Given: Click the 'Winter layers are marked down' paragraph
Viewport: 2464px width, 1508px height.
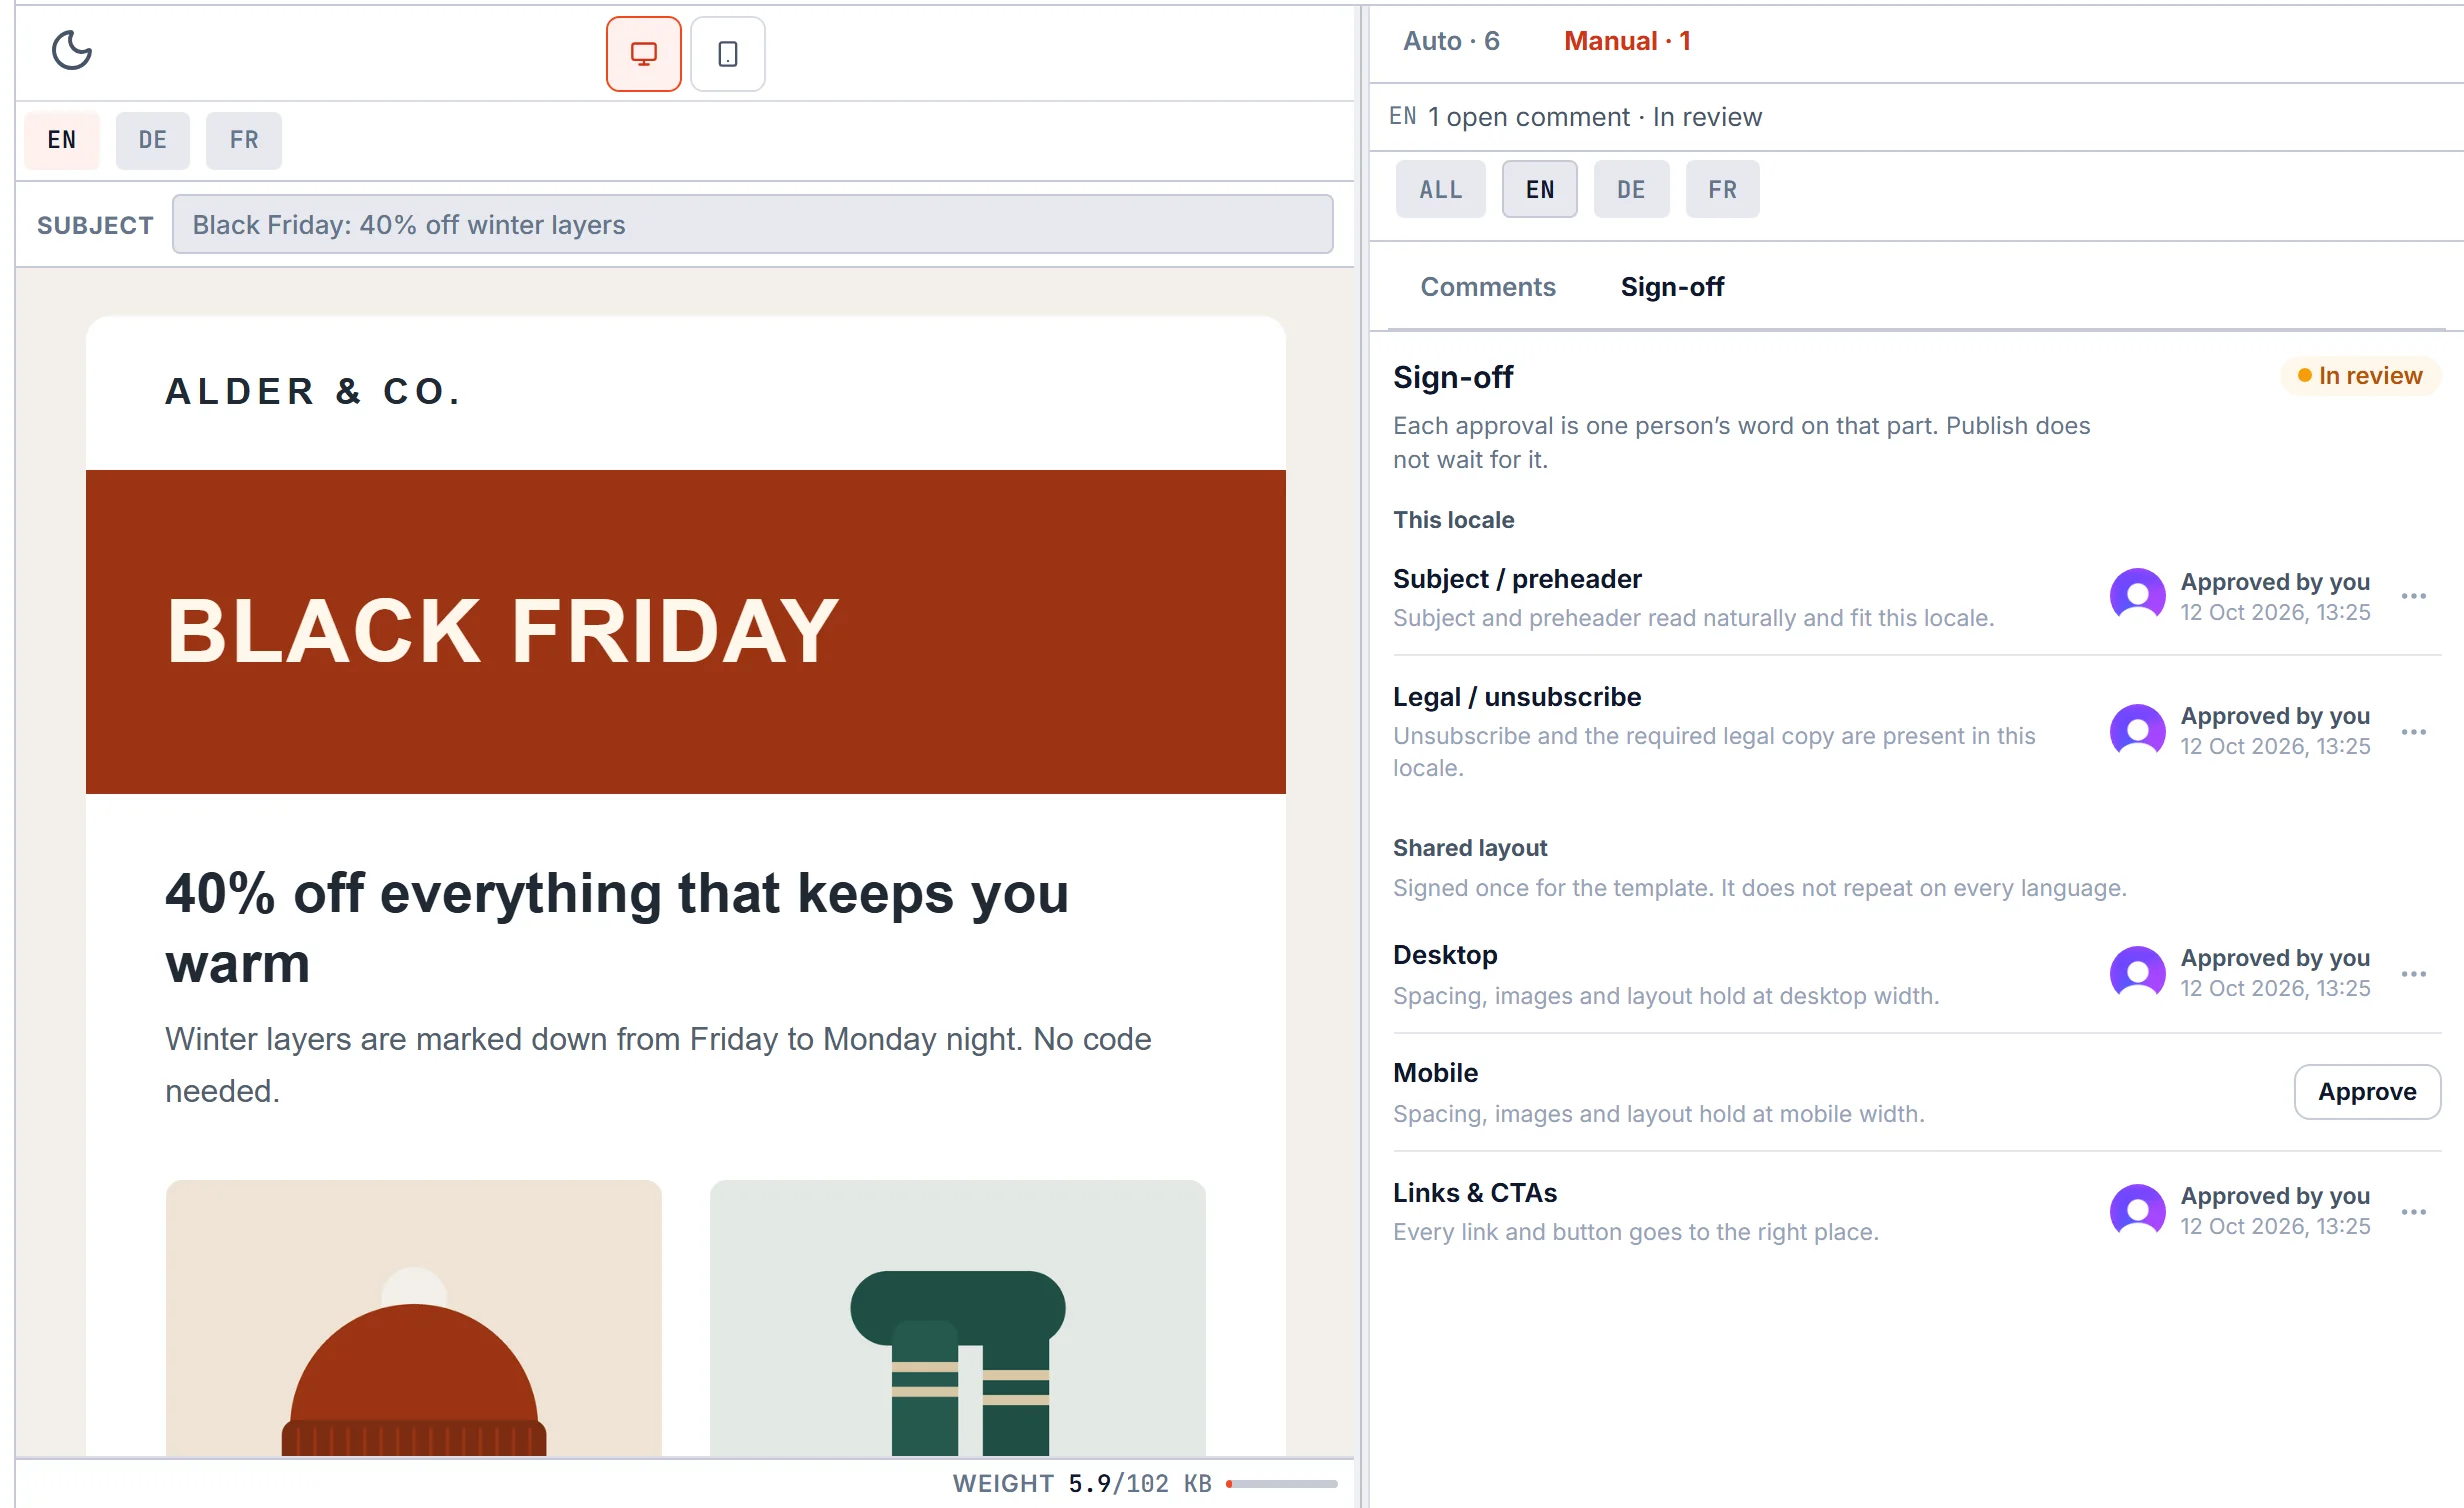Looking at the screenshot, I should (658, 1065).
